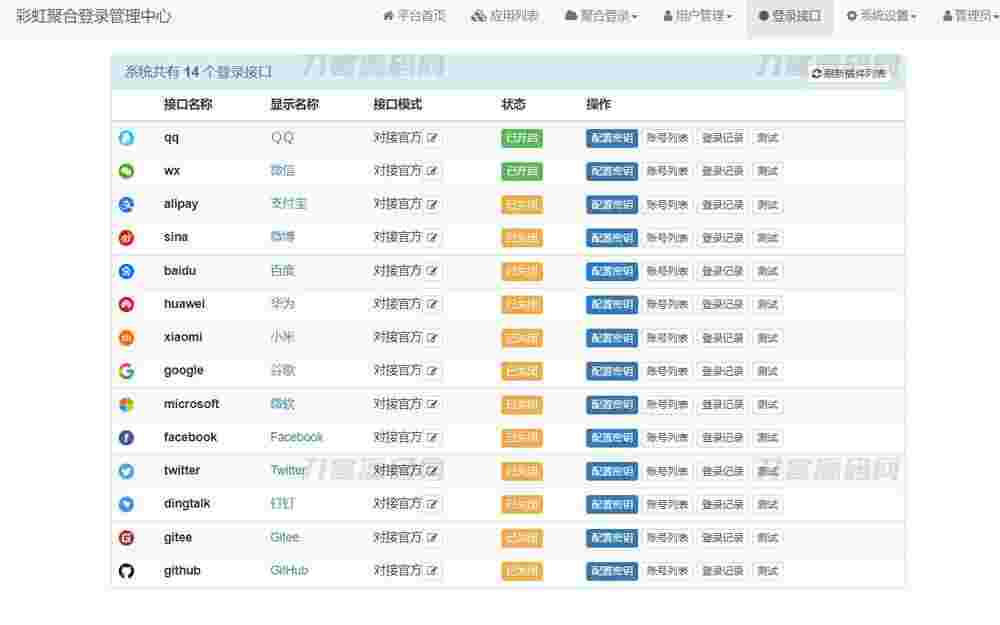Click the facebook logo icon

[126, 438]
